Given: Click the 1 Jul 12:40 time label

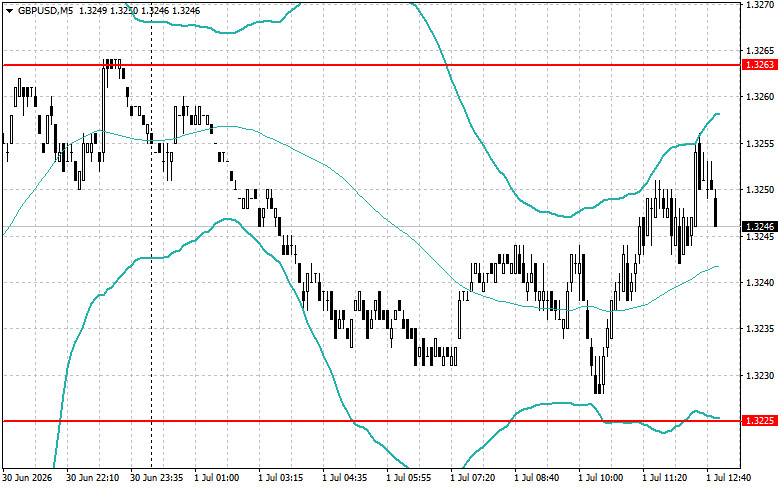Looking at the screenshot, I should tap(729, 478).
